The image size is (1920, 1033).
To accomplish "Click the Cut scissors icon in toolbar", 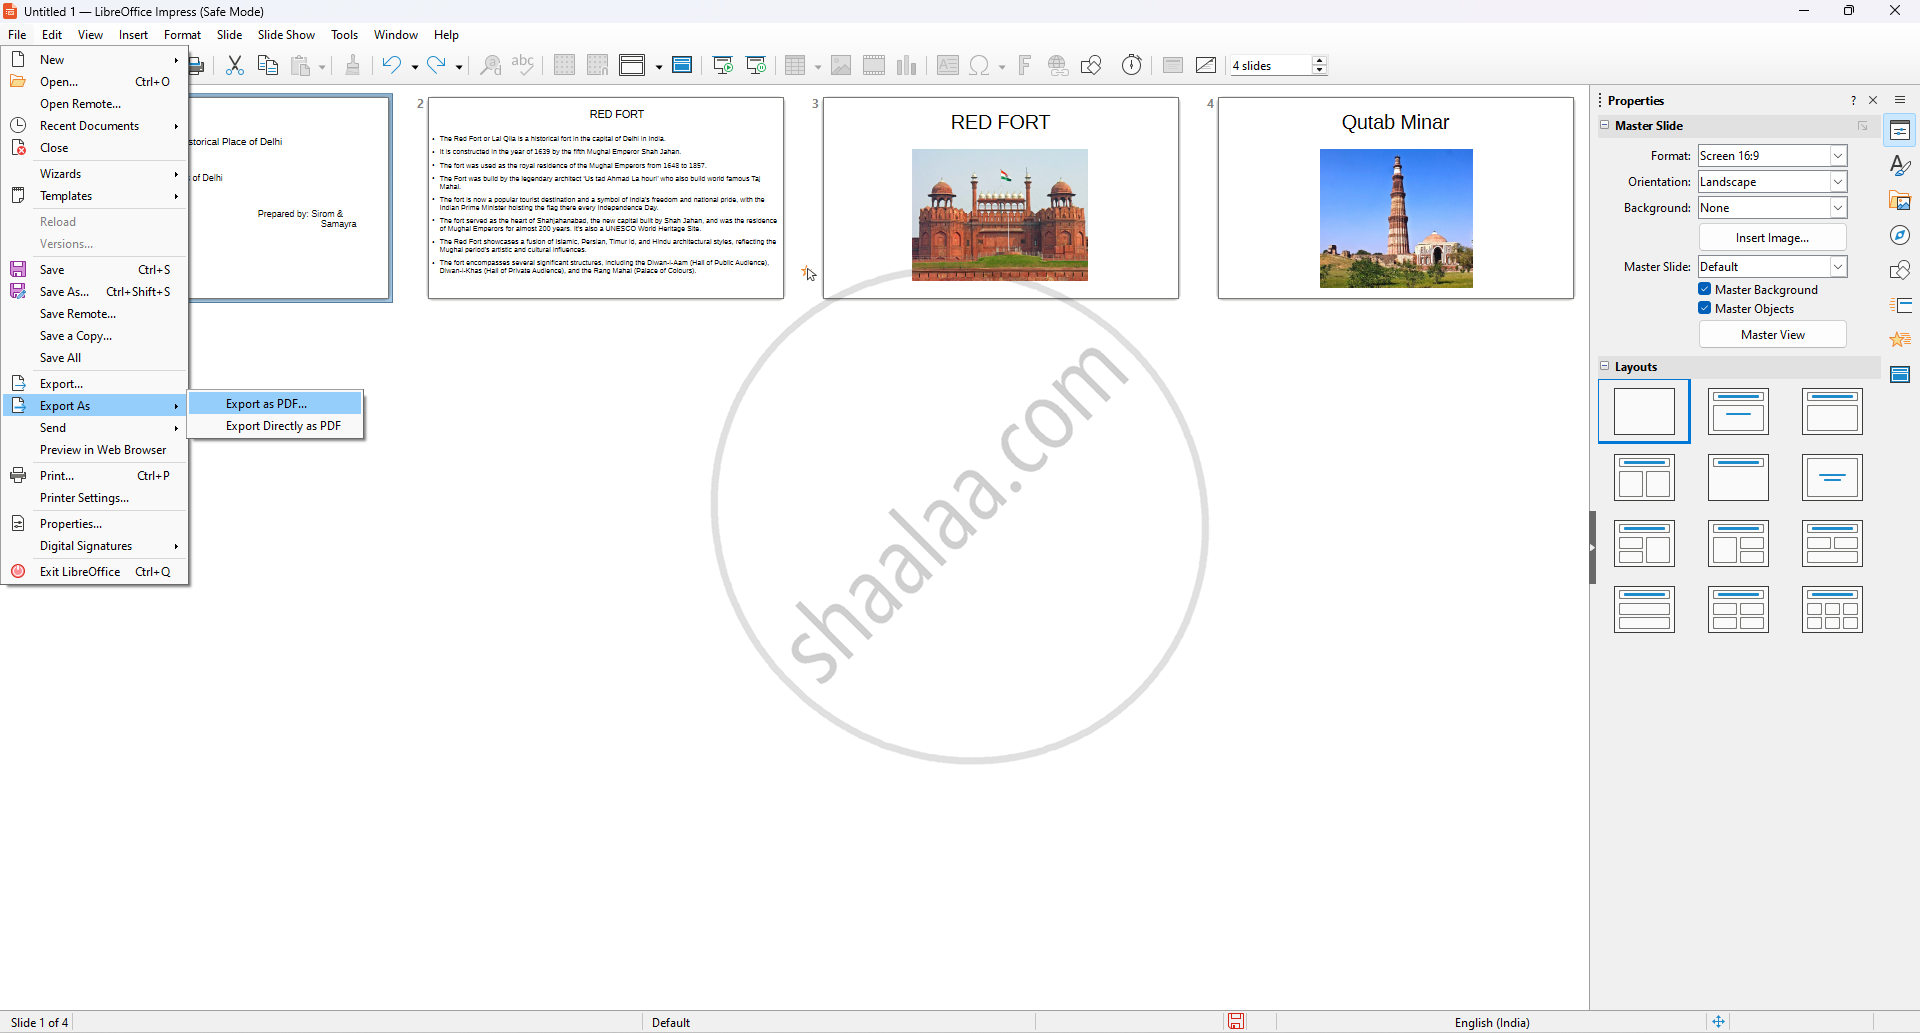I will (x=235, y=66).
